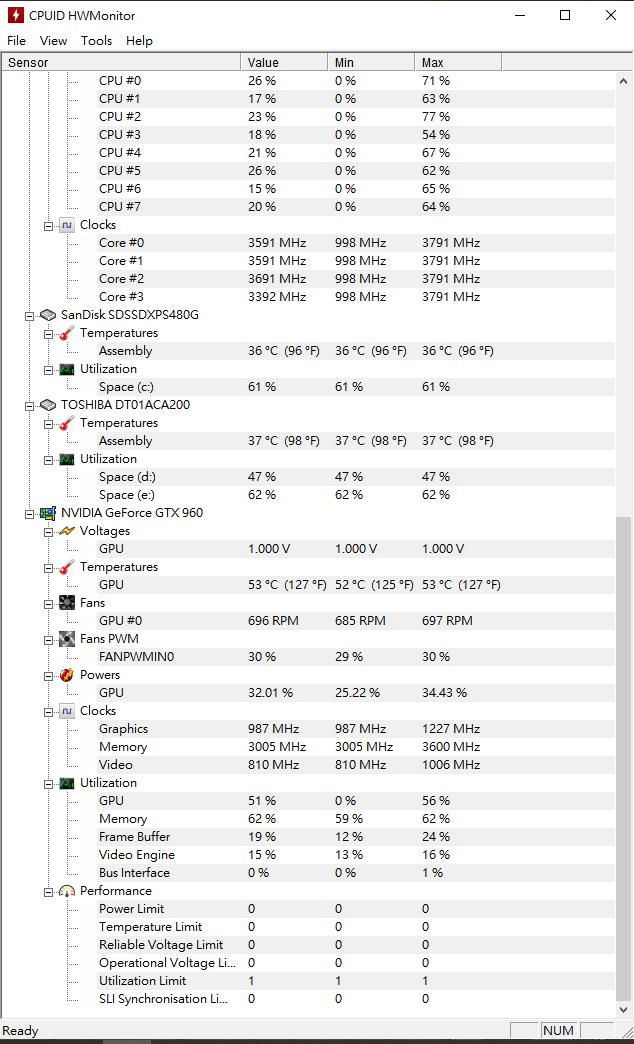Collapse the SanDisk Temperatures branch

[49, 334]
